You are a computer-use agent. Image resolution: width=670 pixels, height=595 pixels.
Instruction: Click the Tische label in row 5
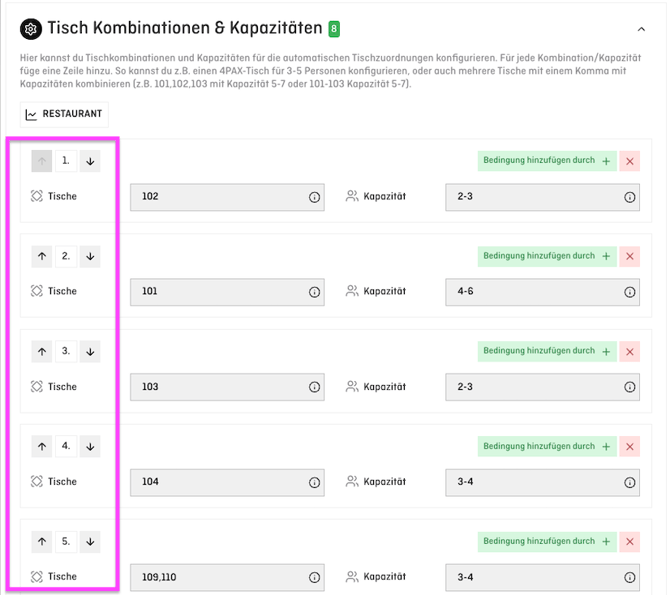point(62,577)
